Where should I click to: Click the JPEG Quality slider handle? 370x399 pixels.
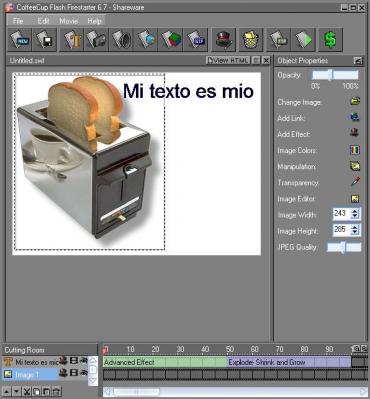(343, 247)
